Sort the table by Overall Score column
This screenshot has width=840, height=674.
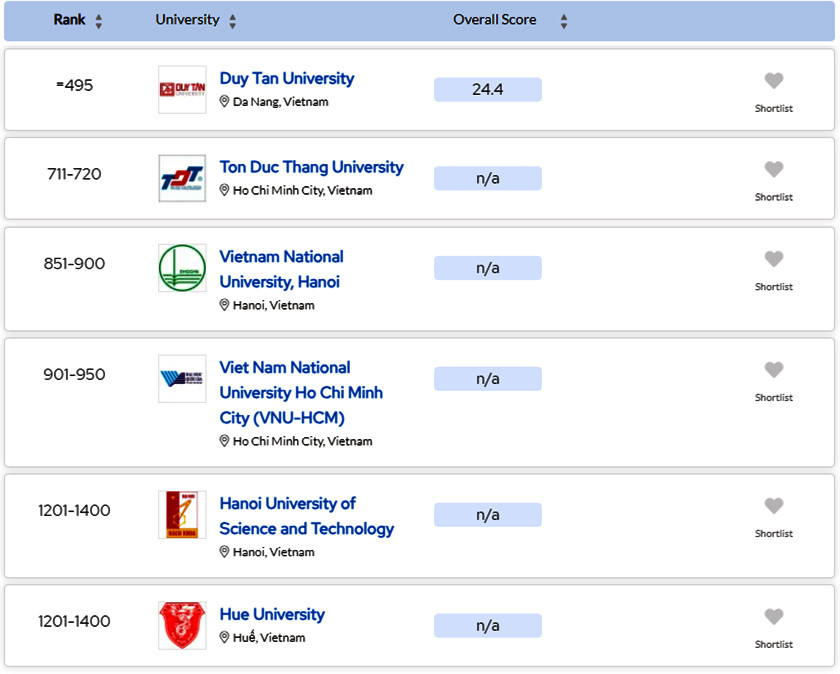563,19
